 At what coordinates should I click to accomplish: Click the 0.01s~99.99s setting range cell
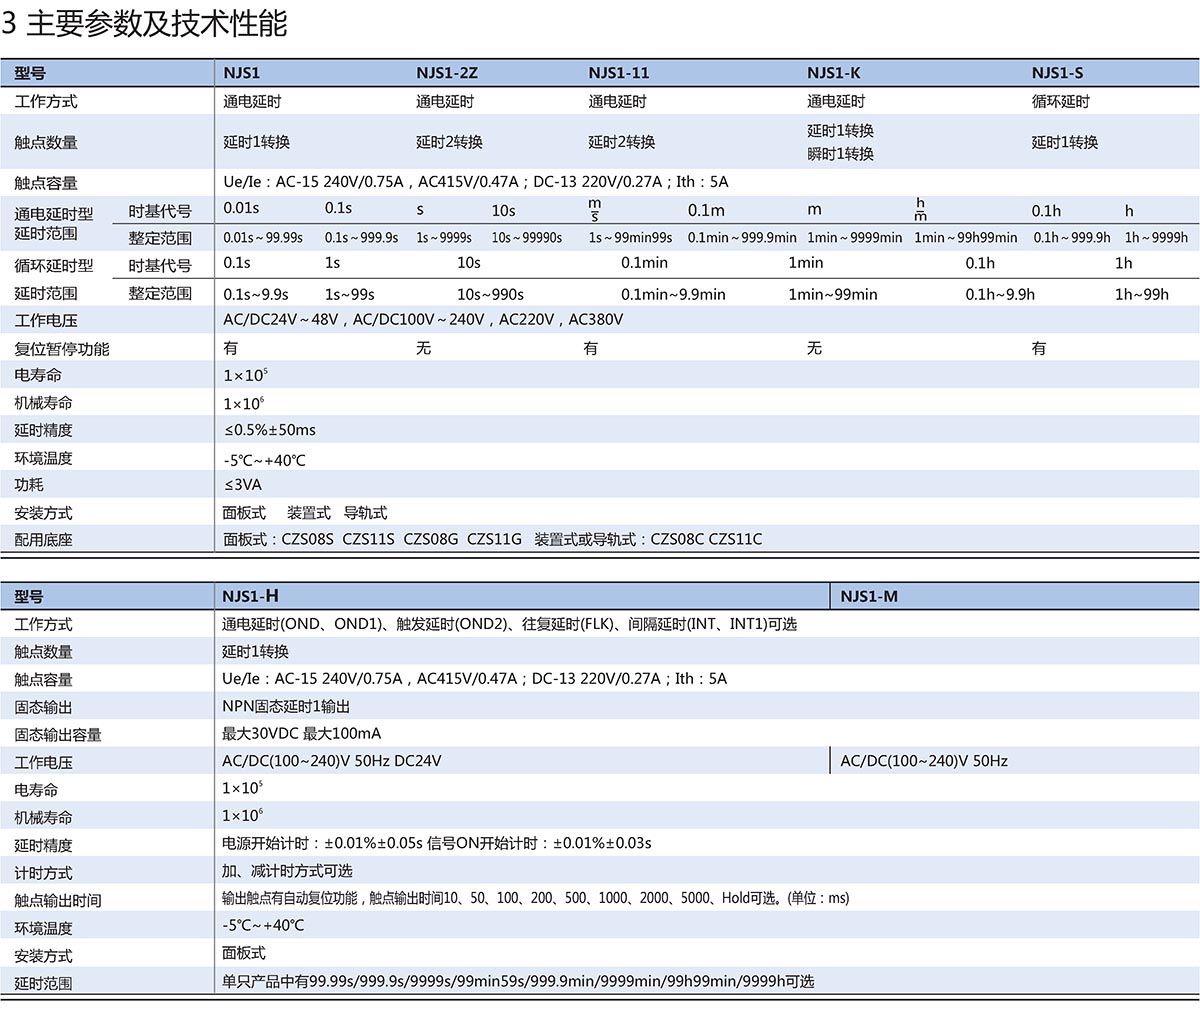click(263, 238)
